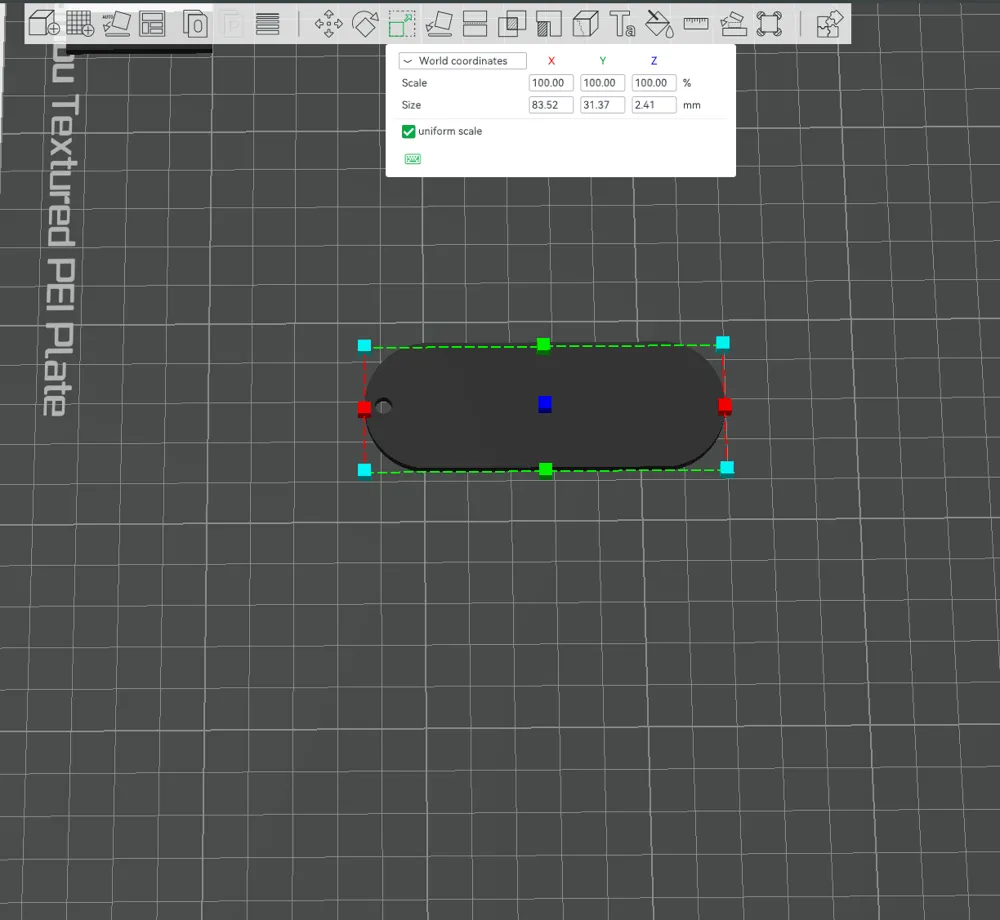Select the Rotate tool
The height and width of the screenshot is (920, 1000).
coord(365,24)
